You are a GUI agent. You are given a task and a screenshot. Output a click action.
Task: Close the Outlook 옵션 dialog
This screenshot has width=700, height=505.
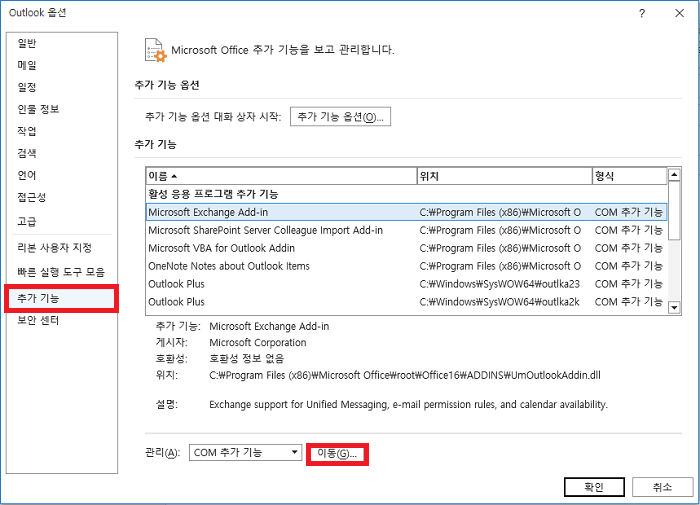[679, 13]
